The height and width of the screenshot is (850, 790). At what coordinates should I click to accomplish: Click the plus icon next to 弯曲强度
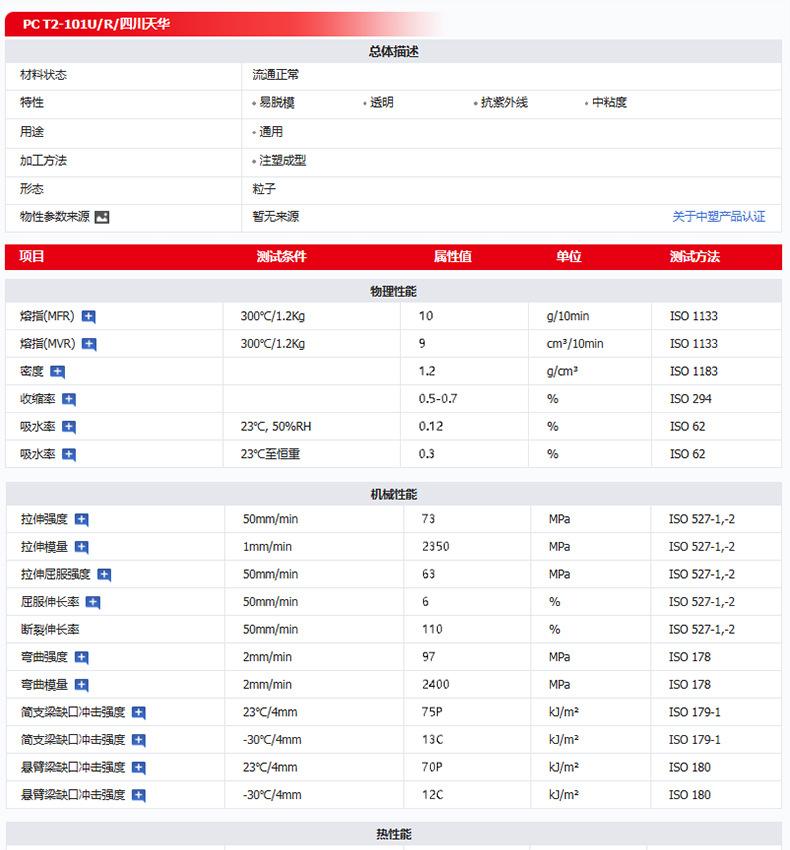[x=82, y=658]
